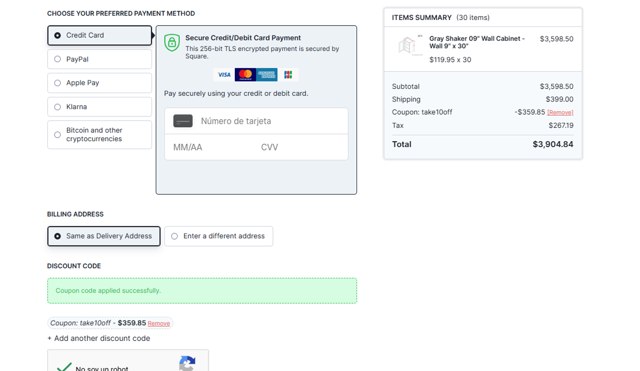
Task: Click the Total amount $3,904.84
Action: click(553, 144)
